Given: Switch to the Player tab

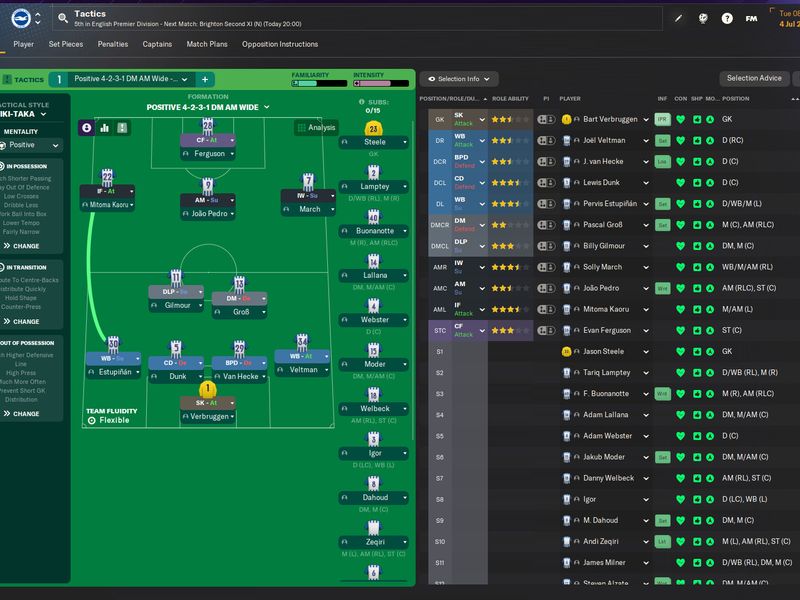Looking at the screenshot, I should tap(23, 44).
